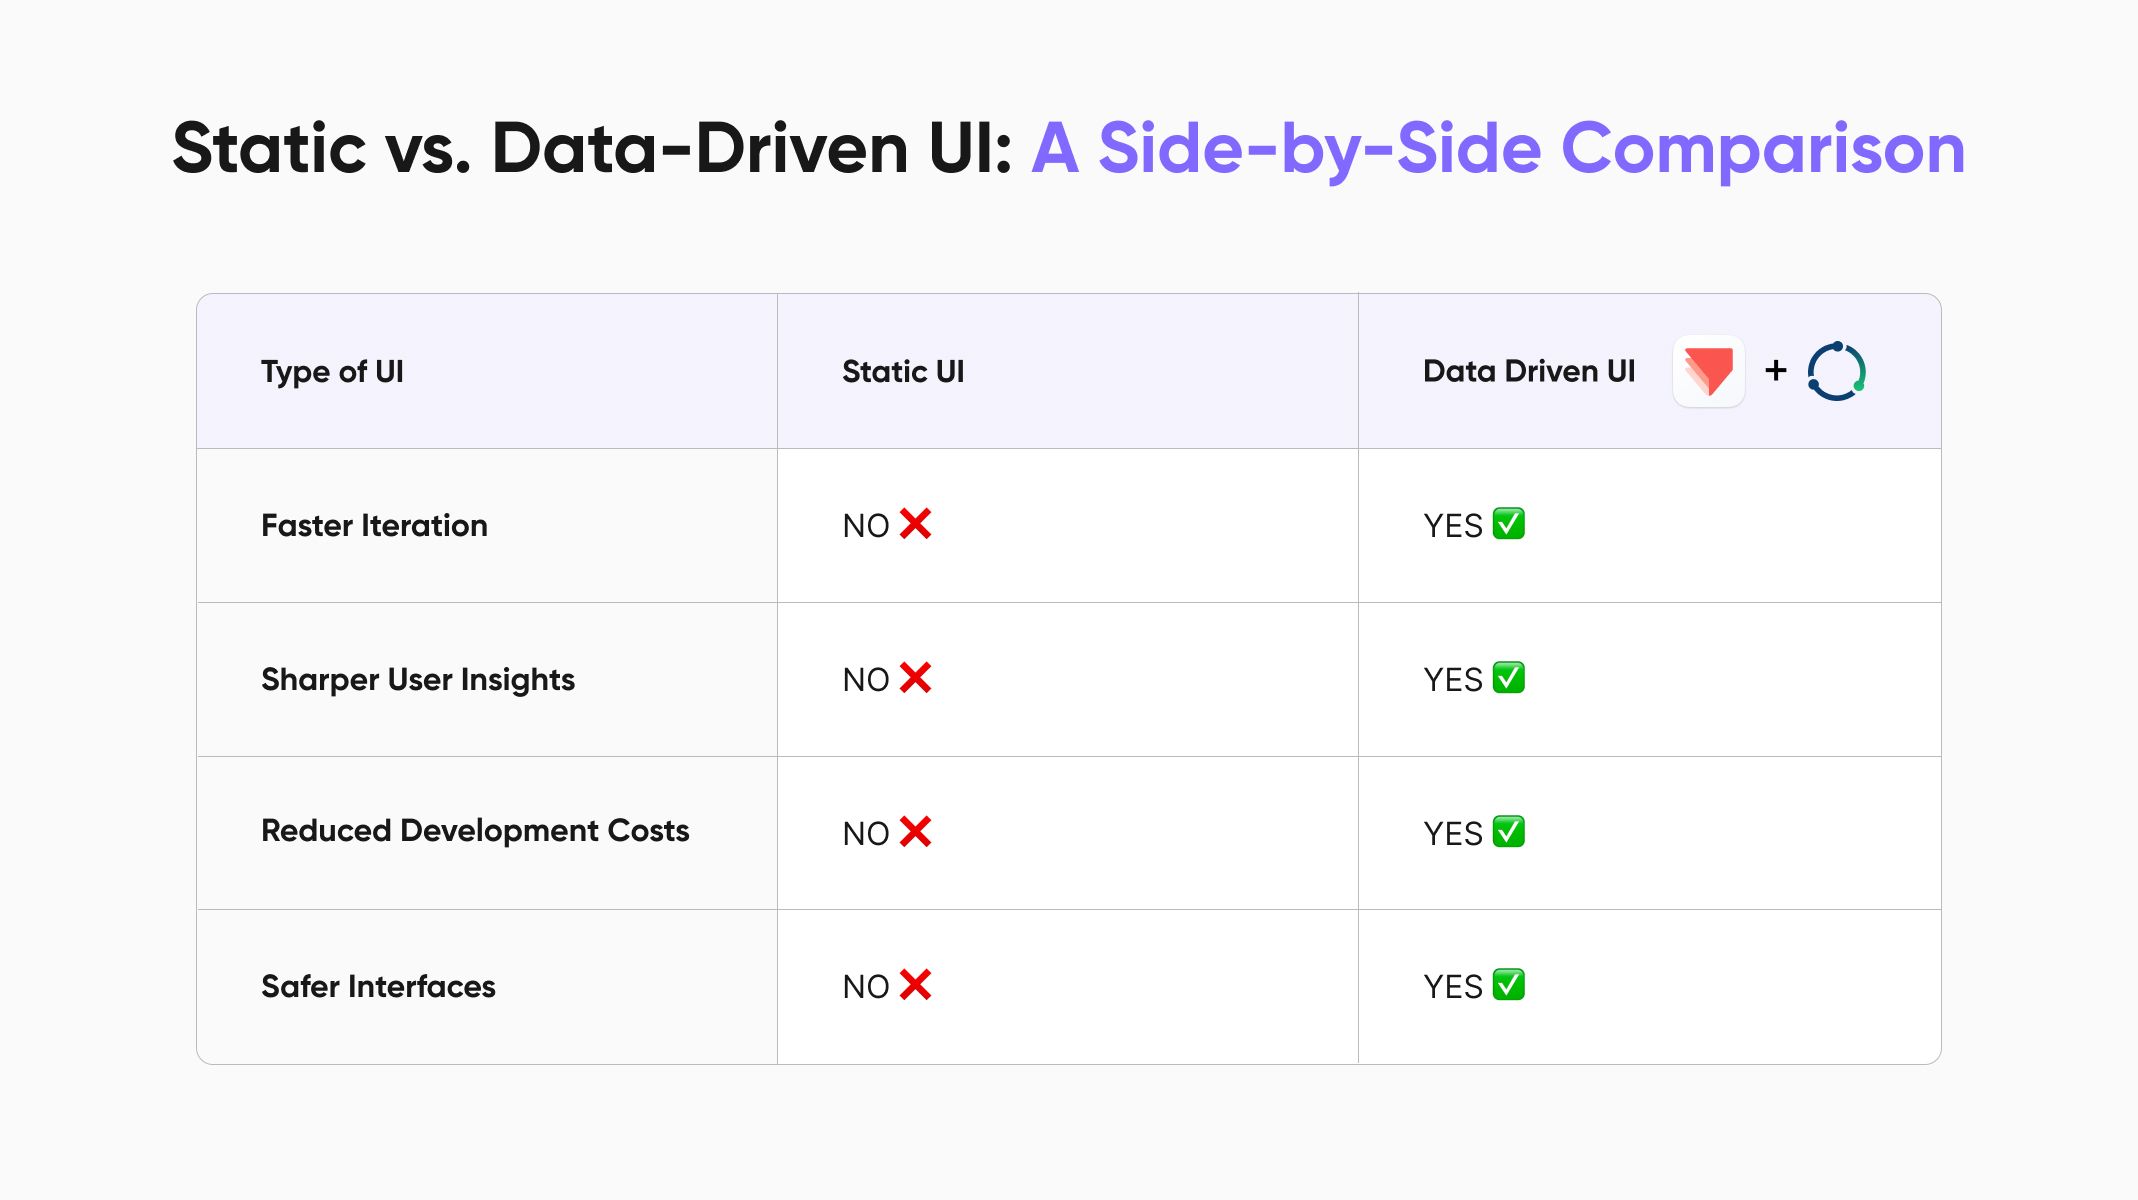Viewport: 2138px width, 1200px height.
Task: Click the circular blue-green logo
Action: click(x=1836, y=371)
